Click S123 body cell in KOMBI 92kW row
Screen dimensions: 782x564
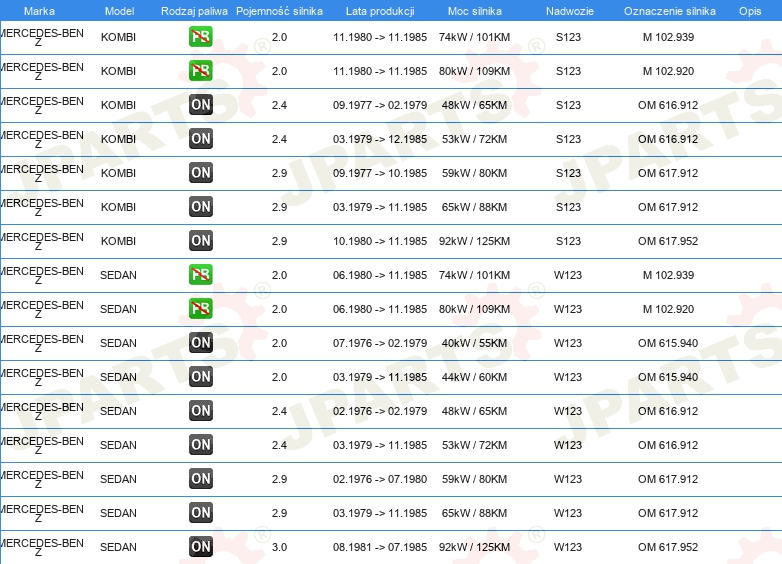coord(569,241)
